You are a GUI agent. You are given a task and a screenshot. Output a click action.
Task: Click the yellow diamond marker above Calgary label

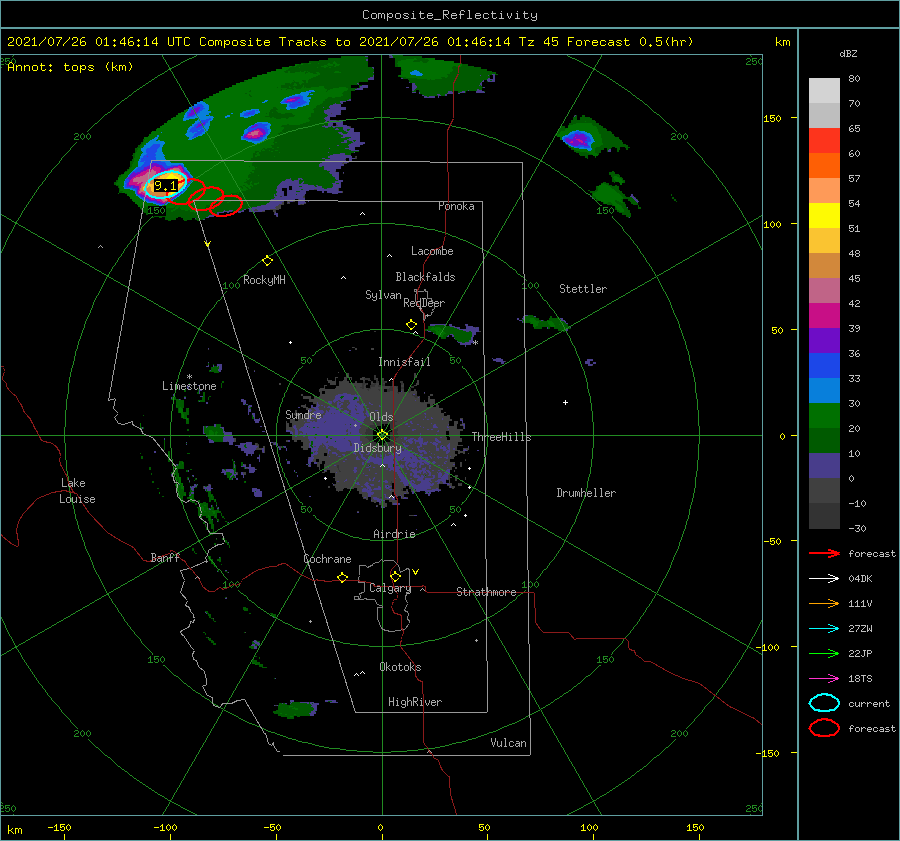[395, 576]
